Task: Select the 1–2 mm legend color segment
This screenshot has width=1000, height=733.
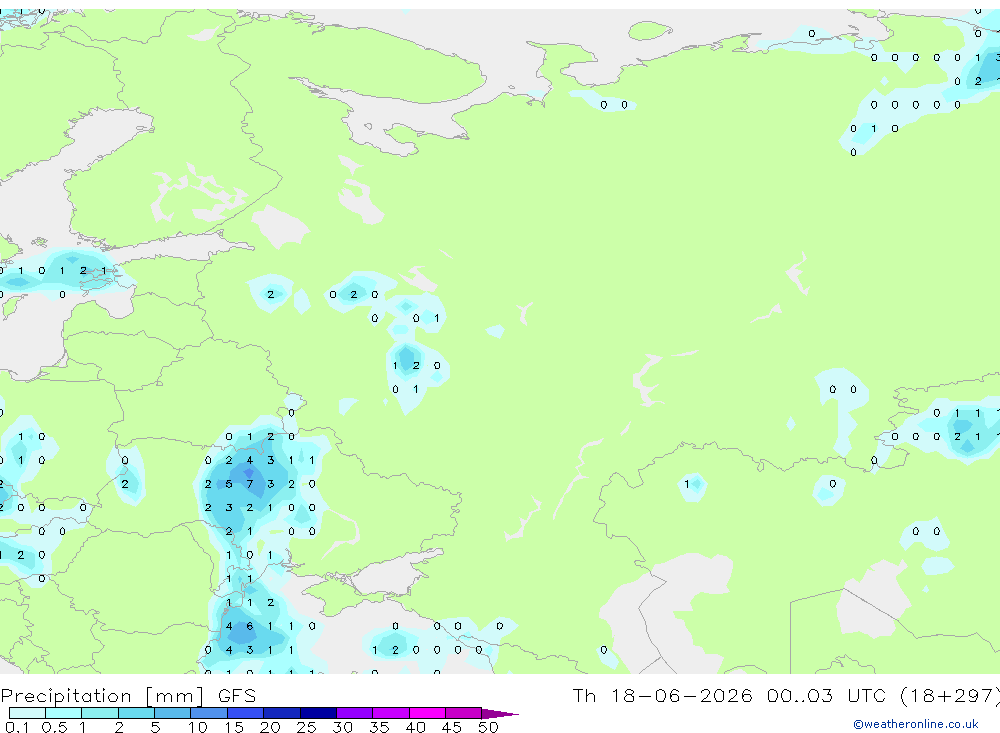Action: click(x=100, y=713)
